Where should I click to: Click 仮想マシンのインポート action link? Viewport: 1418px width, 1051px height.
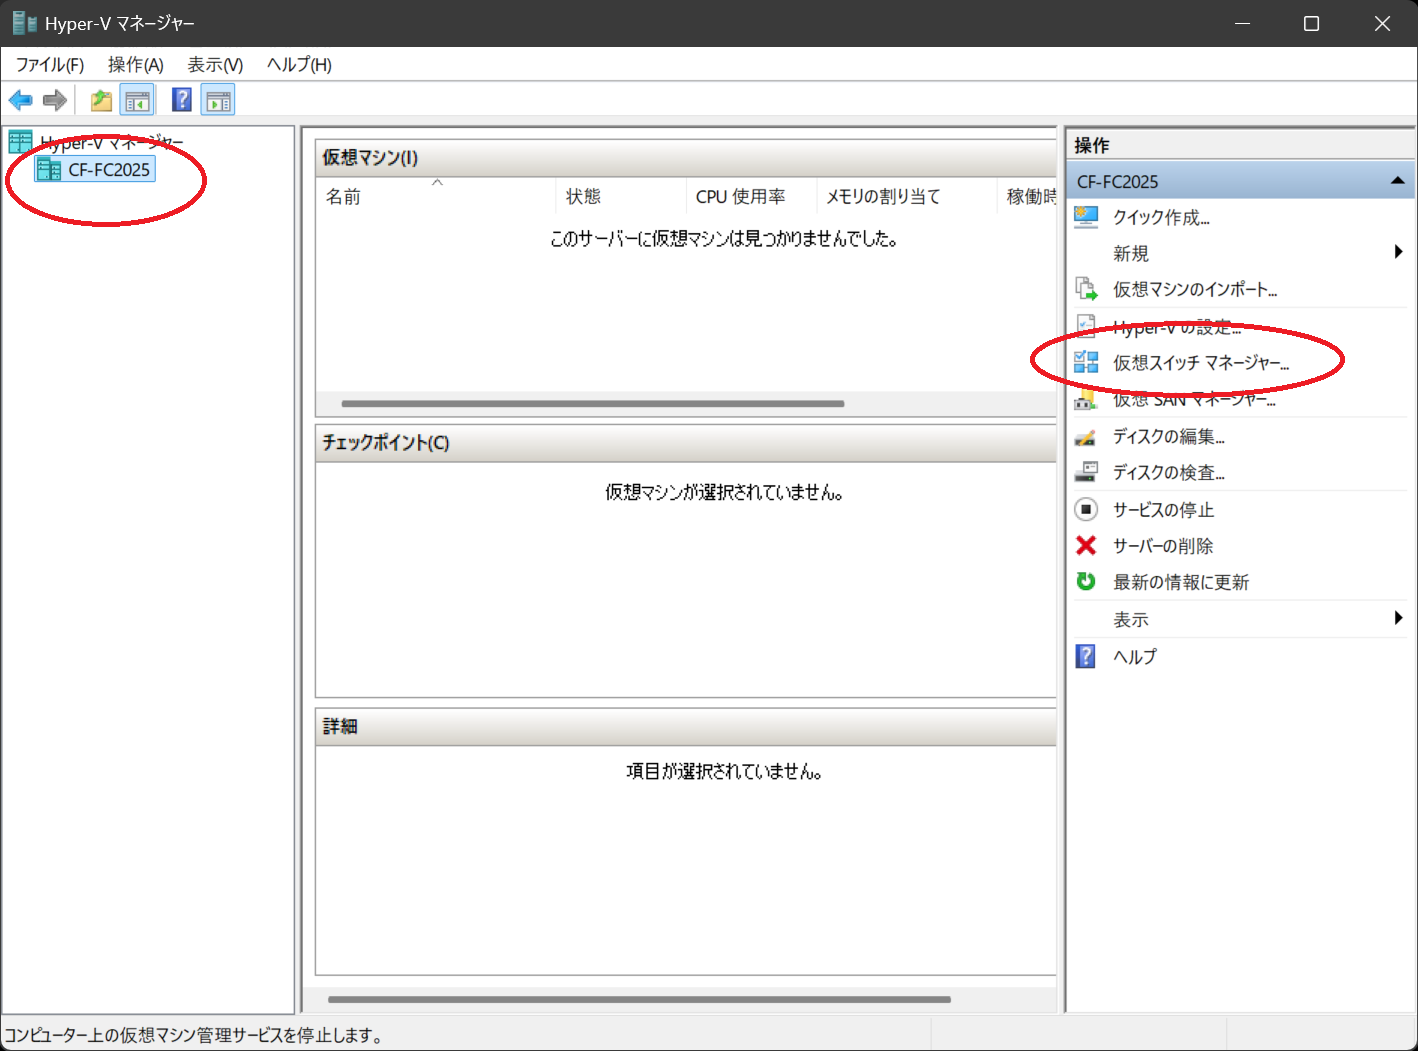[1194, 290]
